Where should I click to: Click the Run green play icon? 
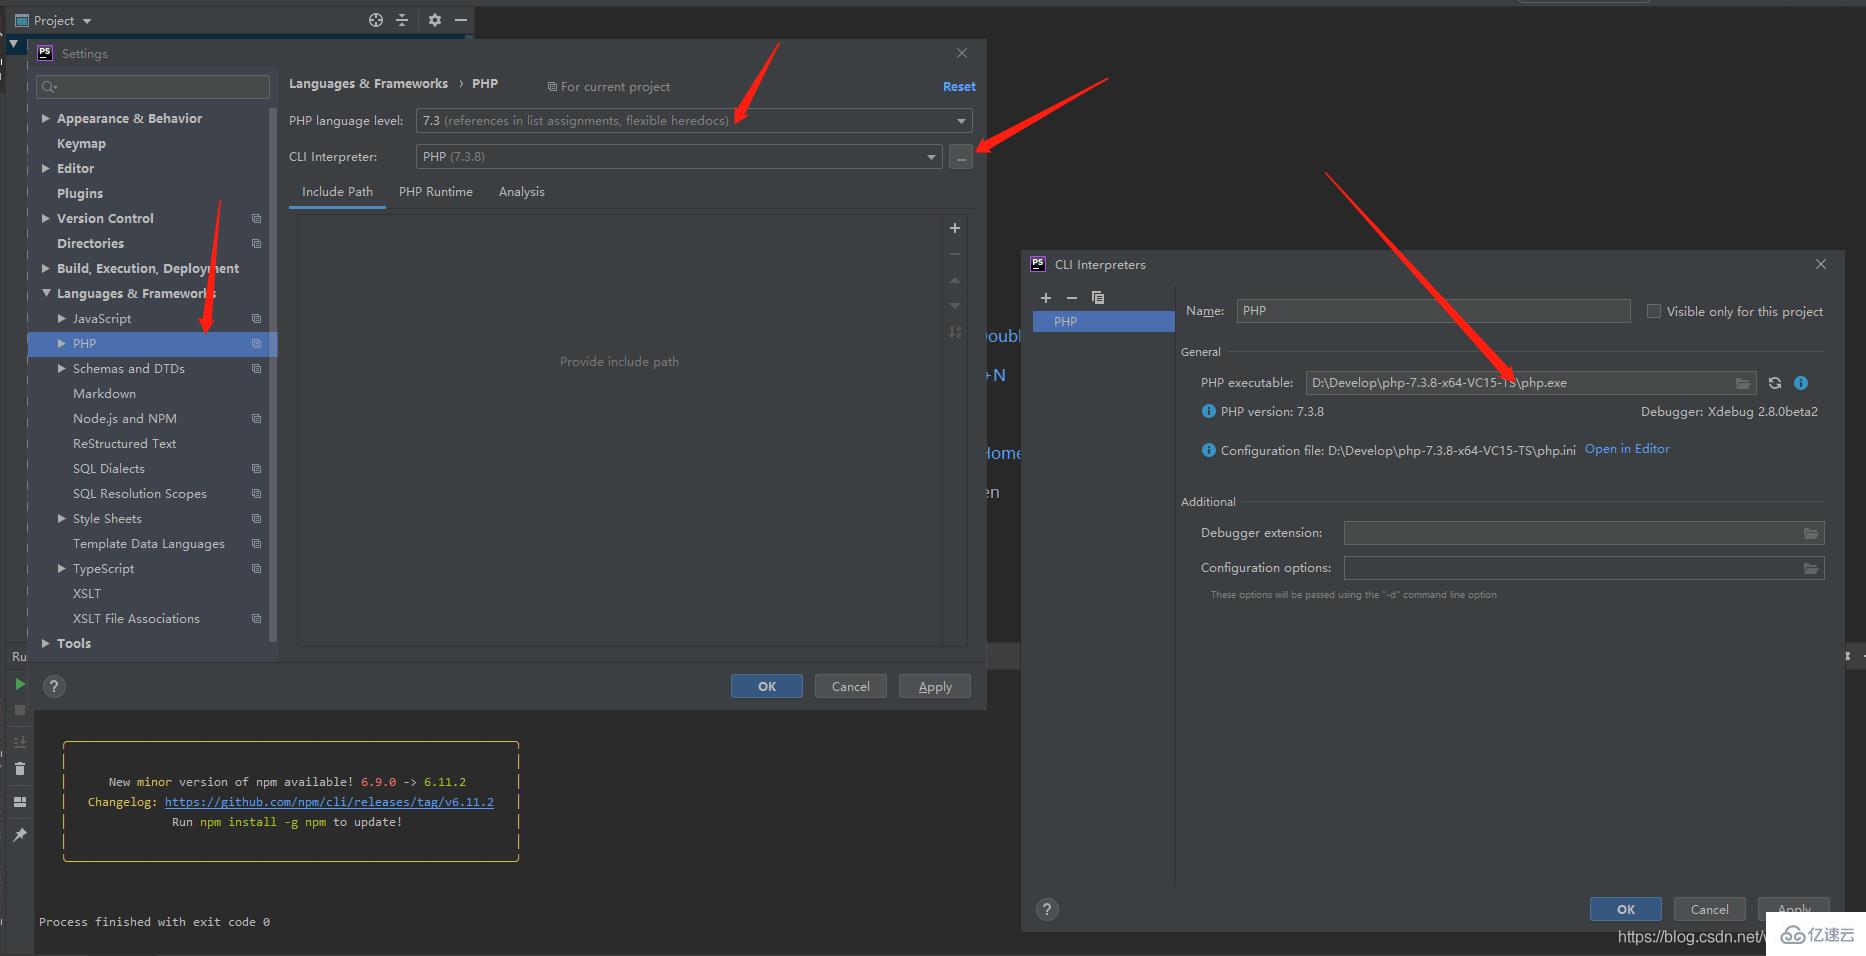(x=20, y=684)
